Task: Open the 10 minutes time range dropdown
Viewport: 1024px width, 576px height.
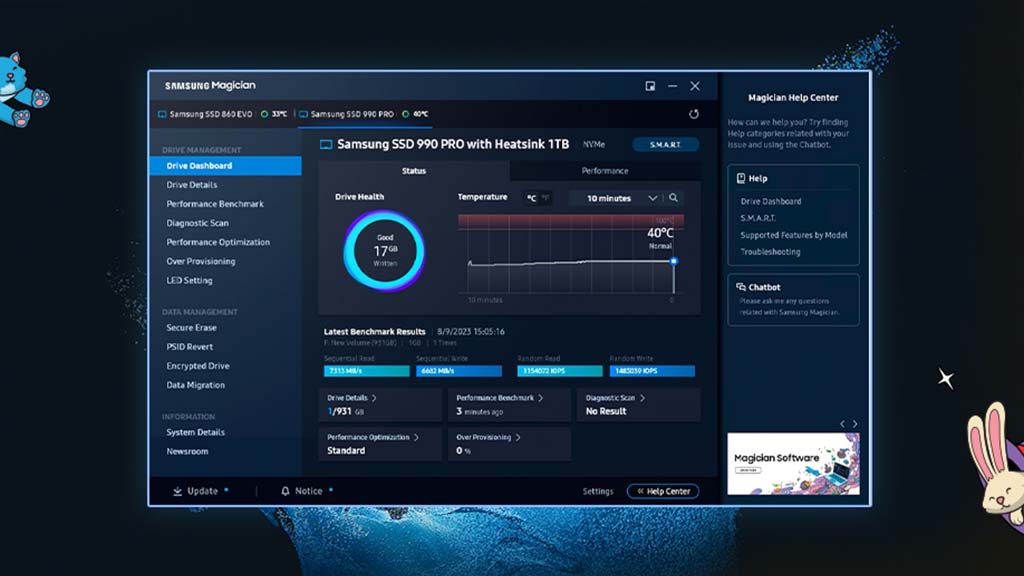Action: (622, 198)
